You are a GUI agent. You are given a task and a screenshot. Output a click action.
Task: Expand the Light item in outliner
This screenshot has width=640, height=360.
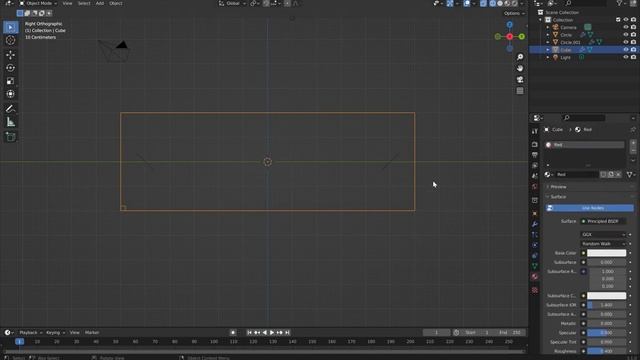coord(548,58)
